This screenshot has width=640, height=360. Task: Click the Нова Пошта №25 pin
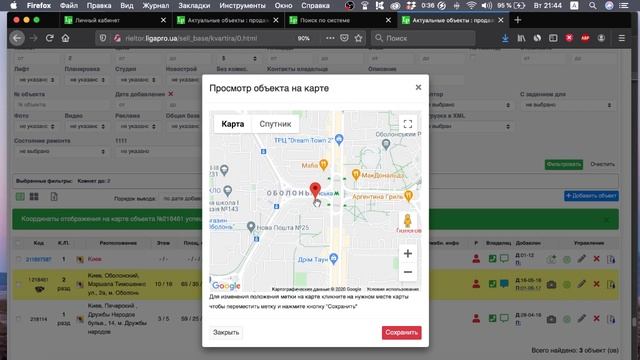251,227
